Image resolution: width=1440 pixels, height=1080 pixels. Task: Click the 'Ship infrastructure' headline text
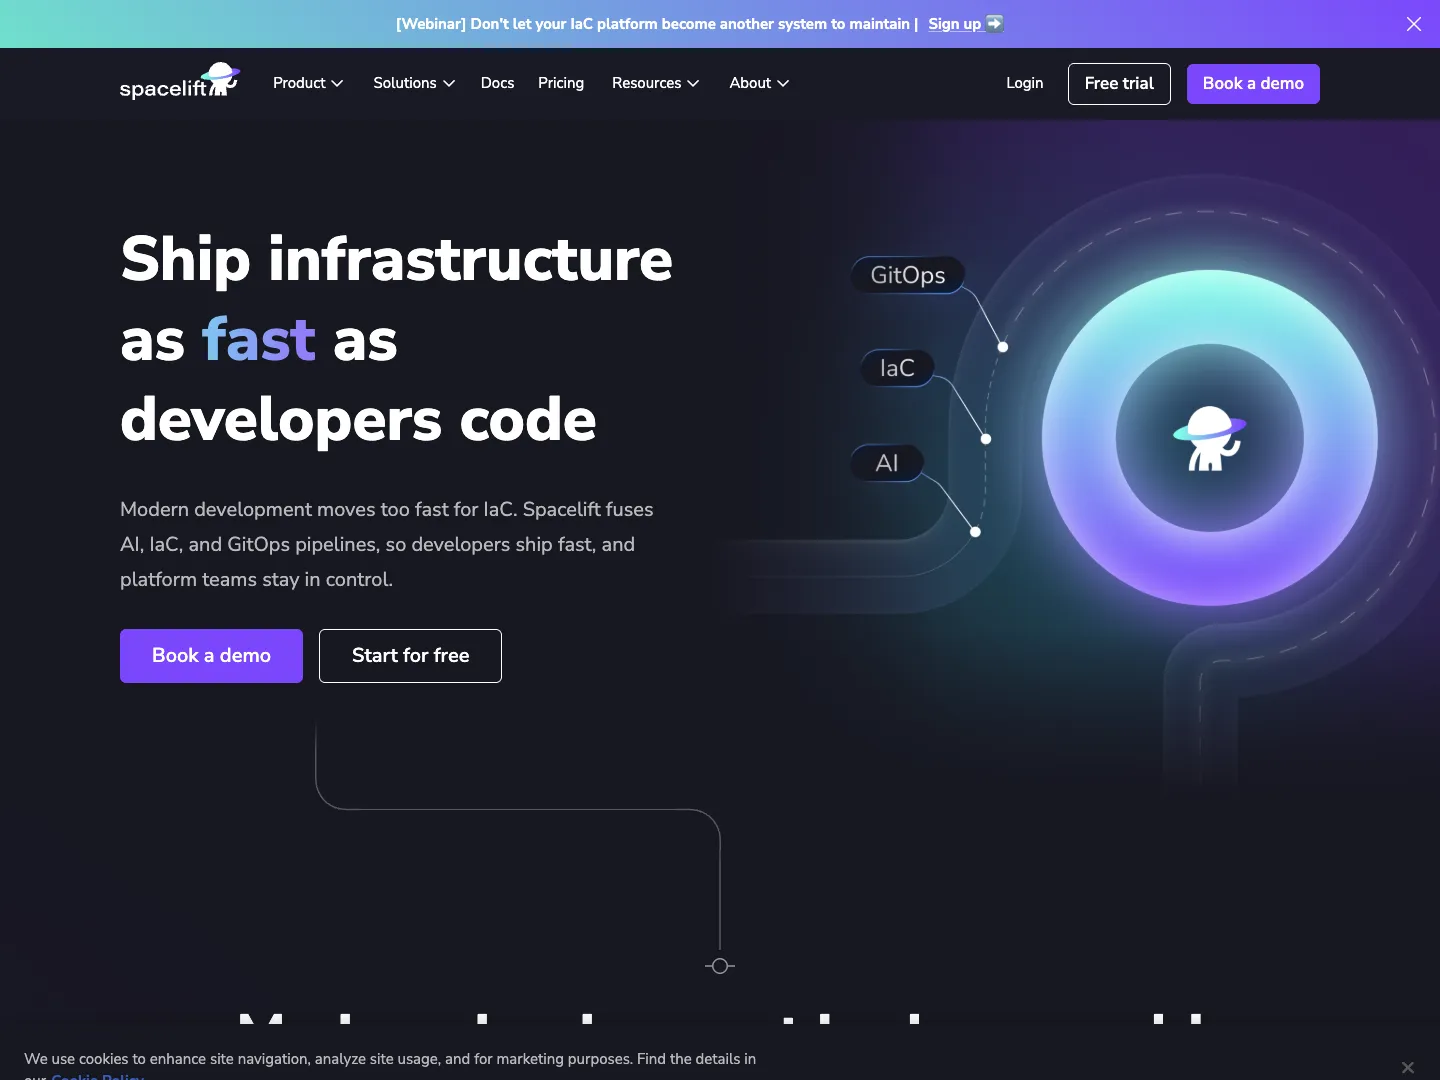(396, 259)
